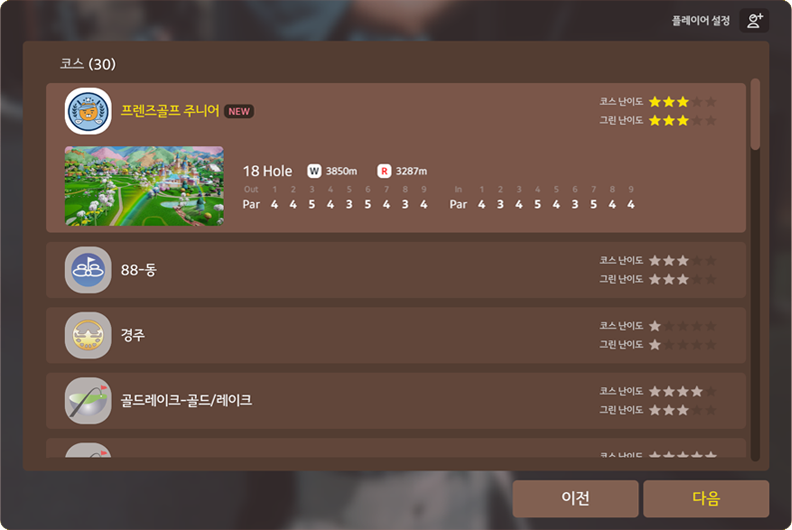This screenshot has height=530, width=792.
Task: Go back with the 이전 button
Action: click(575, 499)
